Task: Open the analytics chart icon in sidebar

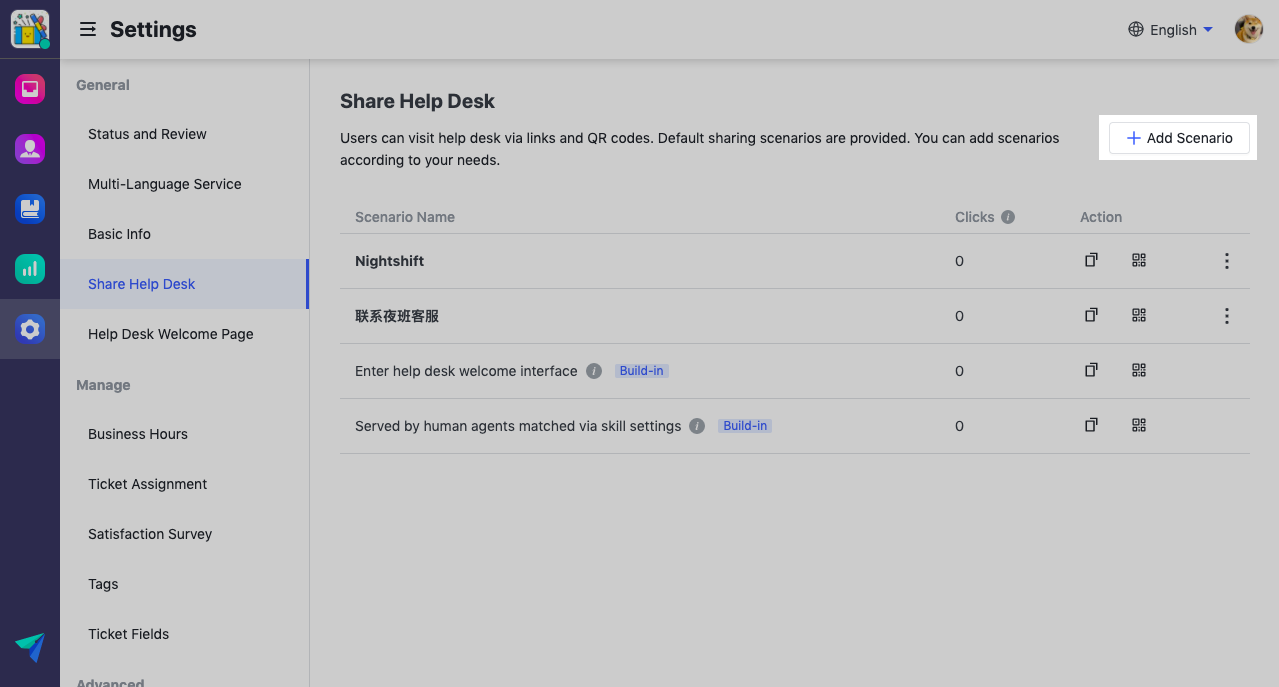Action: (x=30, y=268)
